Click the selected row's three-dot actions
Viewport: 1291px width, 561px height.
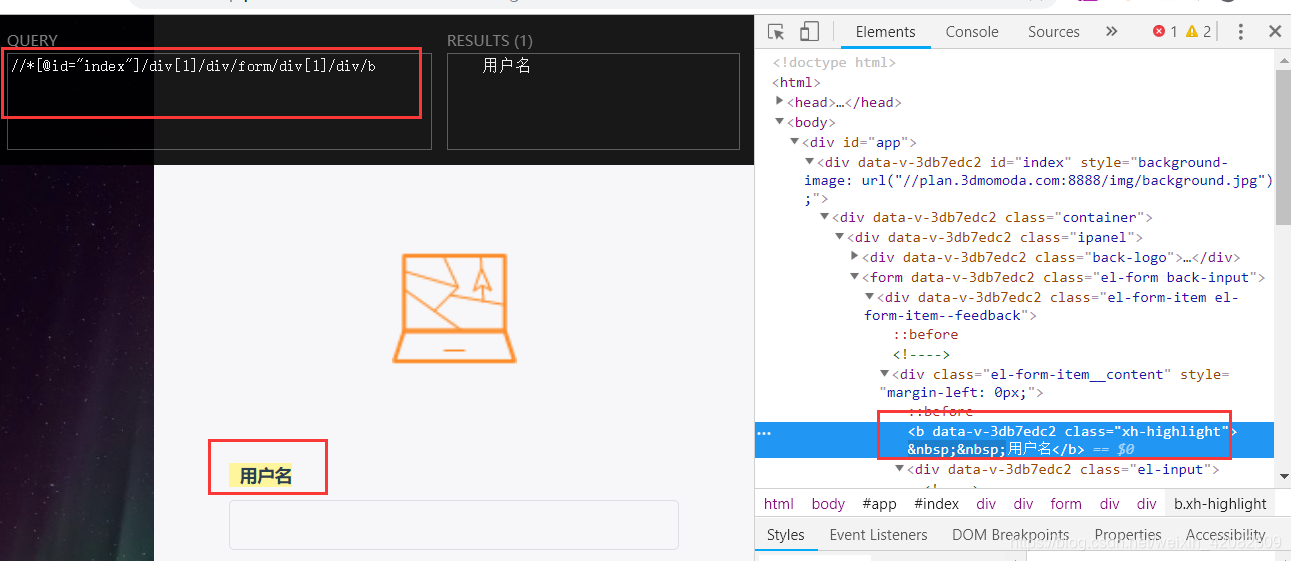tap(765, 433)
